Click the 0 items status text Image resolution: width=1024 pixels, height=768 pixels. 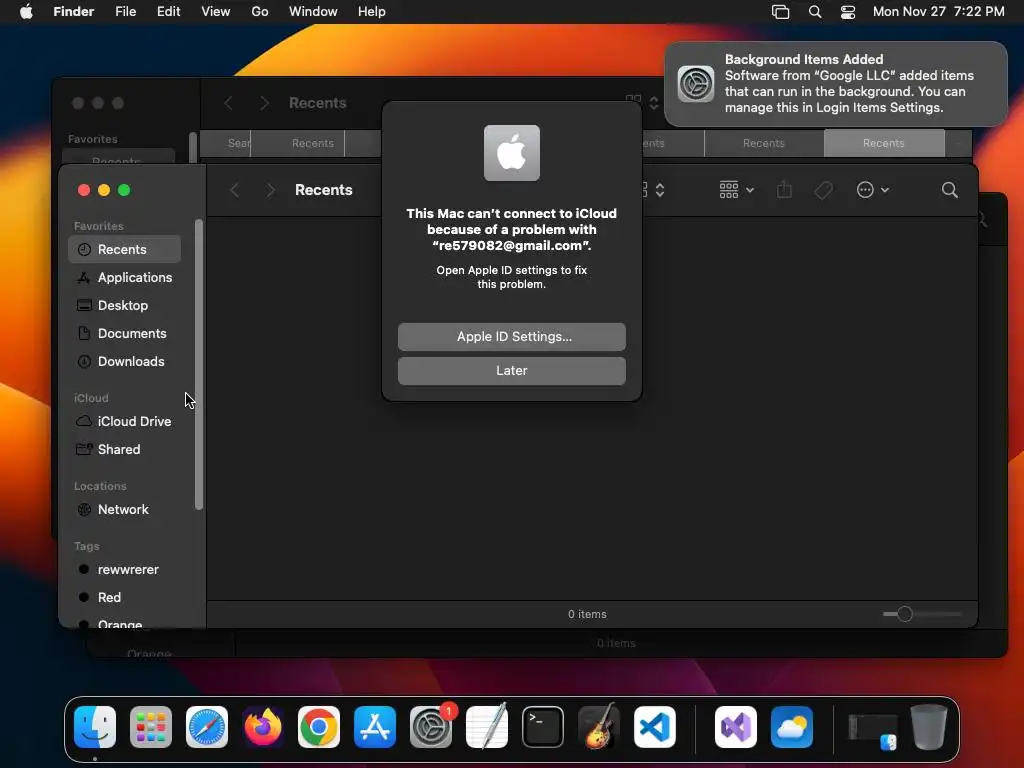point(587,615)
